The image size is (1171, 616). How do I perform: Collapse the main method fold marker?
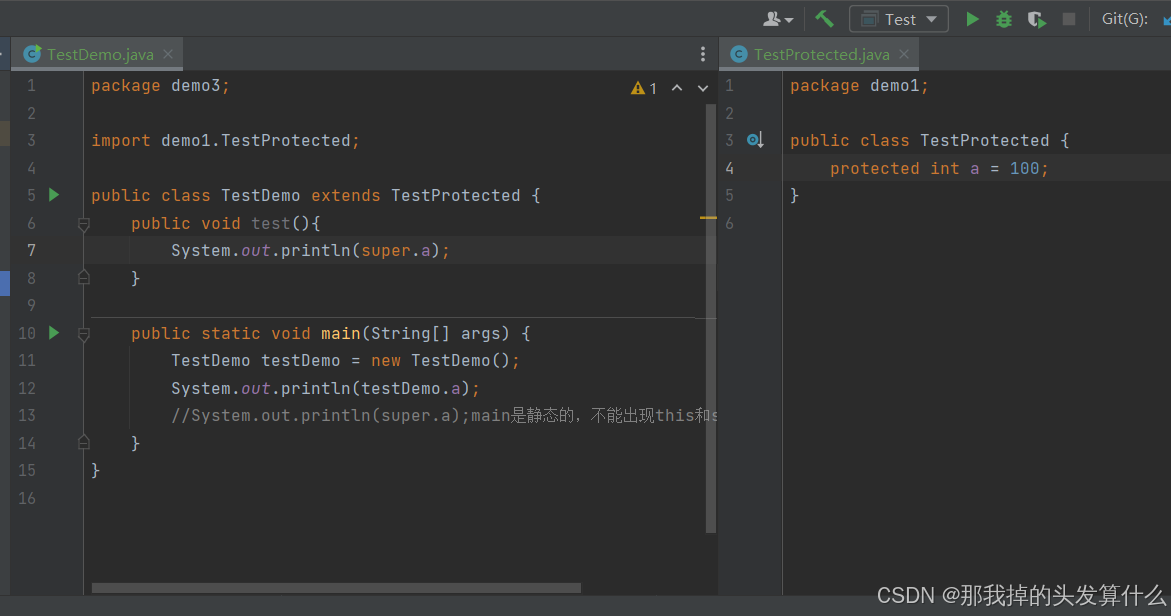(x=84, y=334)
